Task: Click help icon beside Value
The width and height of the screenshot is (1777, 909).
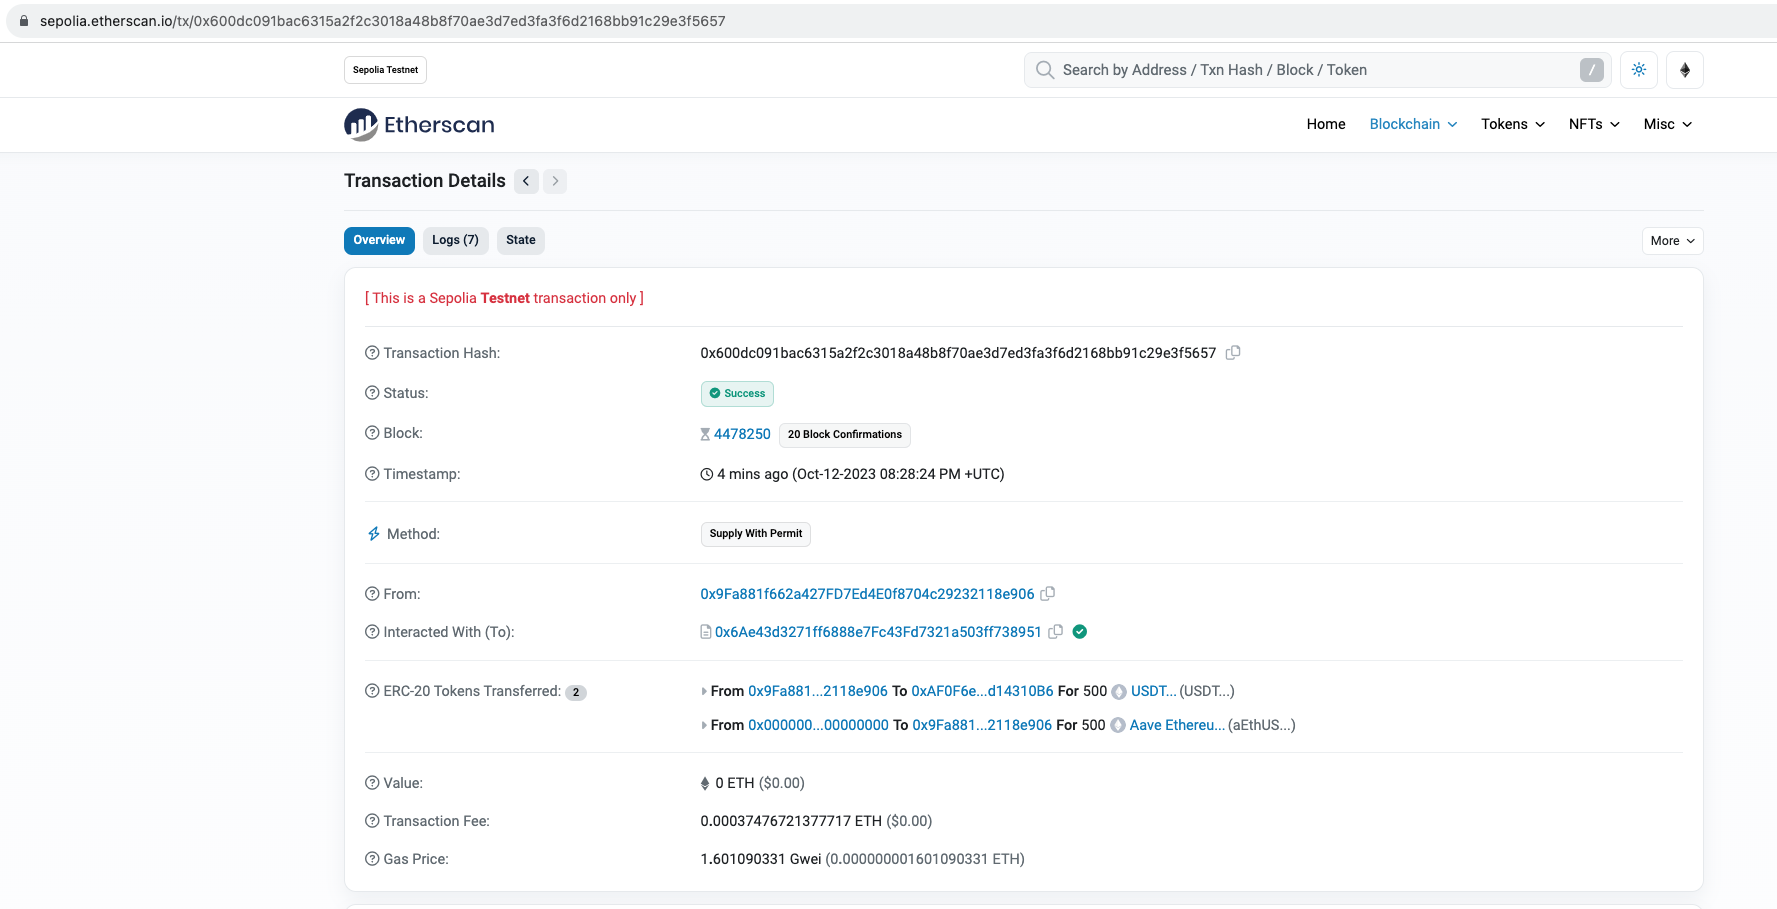Action: click(372, 783)
